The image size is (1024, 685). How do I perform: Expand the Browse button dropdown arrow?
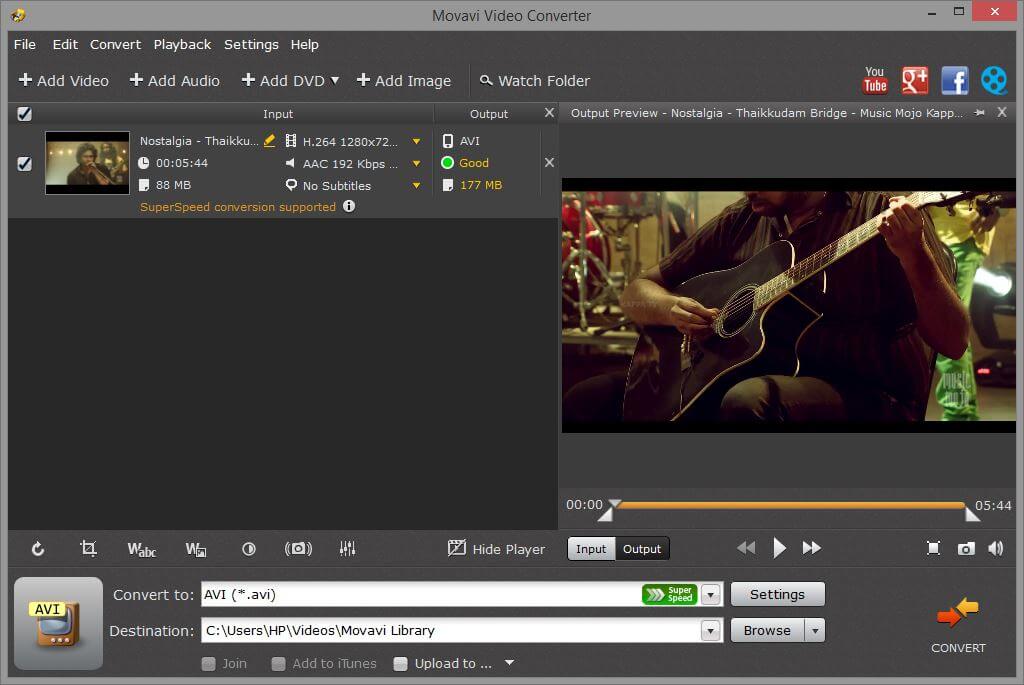(815, 631)
